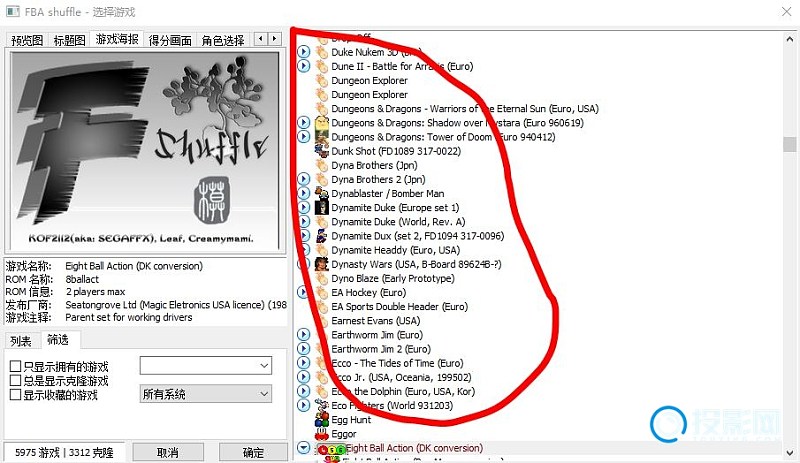Screen dimensions: 800x463
Task: Expand Dungeons & Dragons: Shadow over Mystara clones
Action: [304, 123]
